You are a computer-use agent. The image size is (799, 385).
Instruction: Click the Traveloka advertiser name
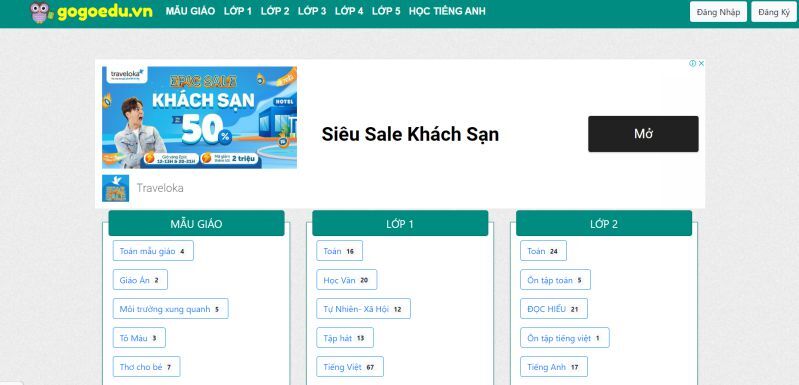[x=160, y=188]
